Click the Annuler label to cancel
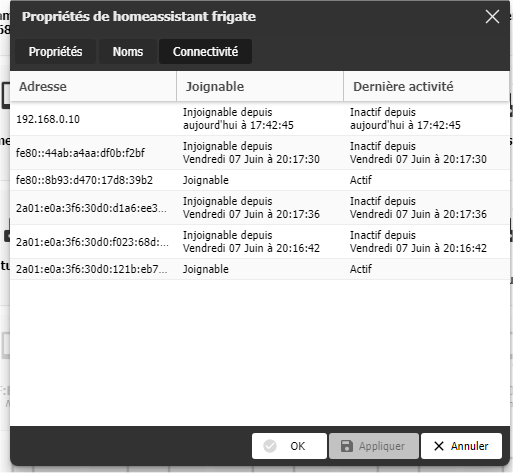 point(469,446)
